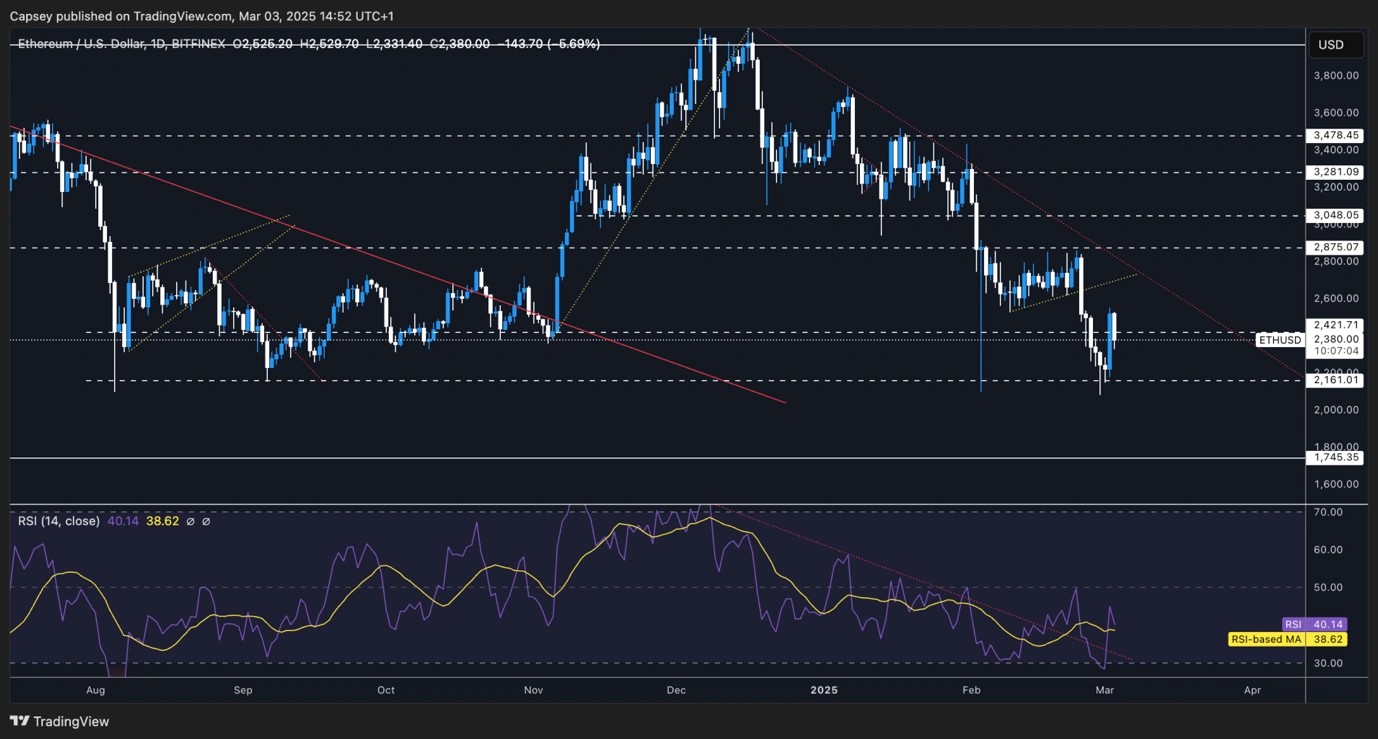Click the 3,478.45 price level label
1378x739 pixels.
click(1336, 135)
